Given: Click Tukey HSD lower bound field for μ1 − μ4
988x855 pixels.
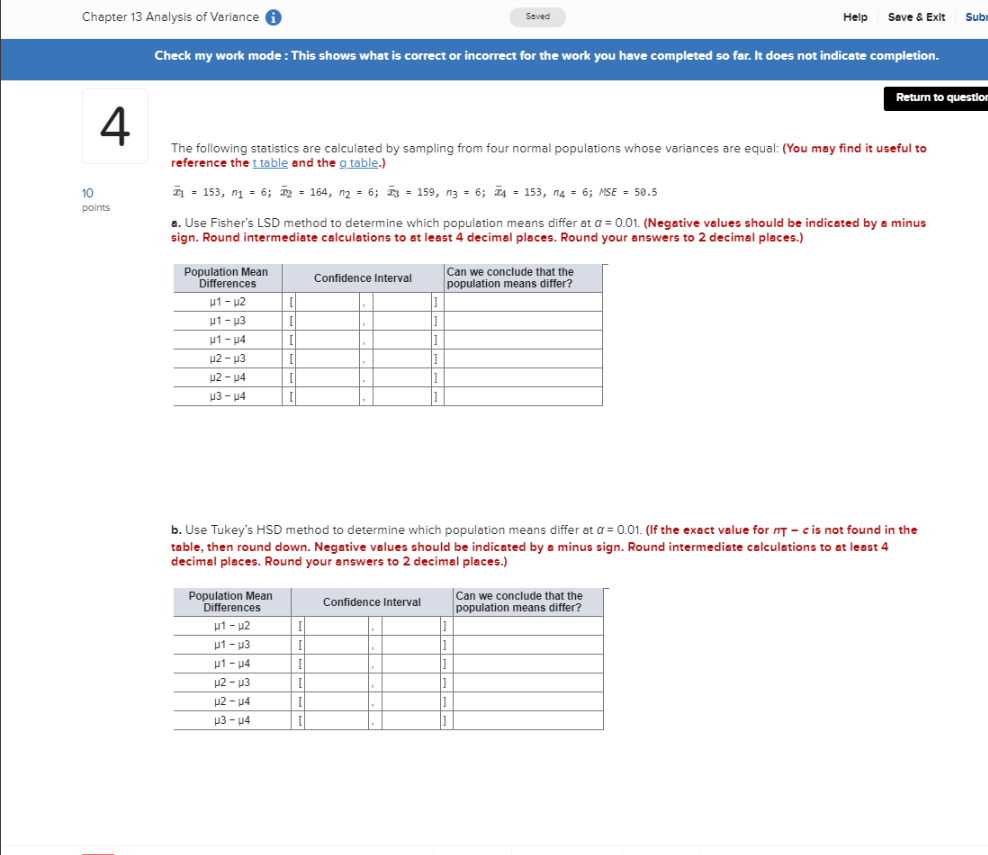Looking at the screenshot, I should click(336, 663).
